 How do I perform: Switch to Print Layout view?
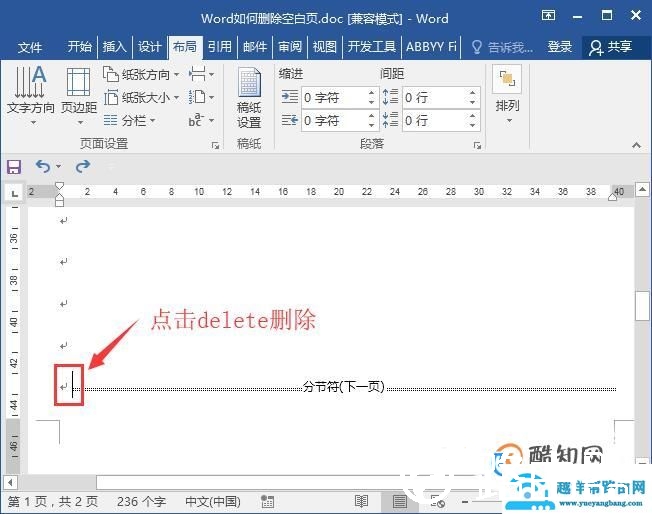(x=400, y=502)
